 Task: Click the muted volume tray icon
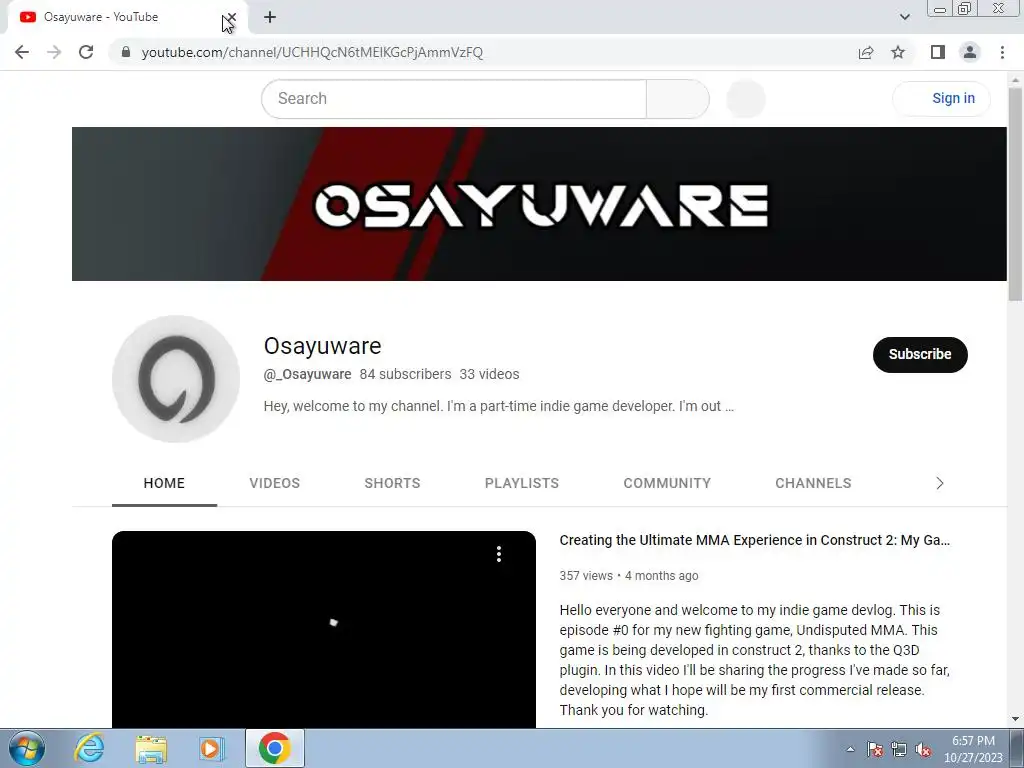click(x=923, y=749)
